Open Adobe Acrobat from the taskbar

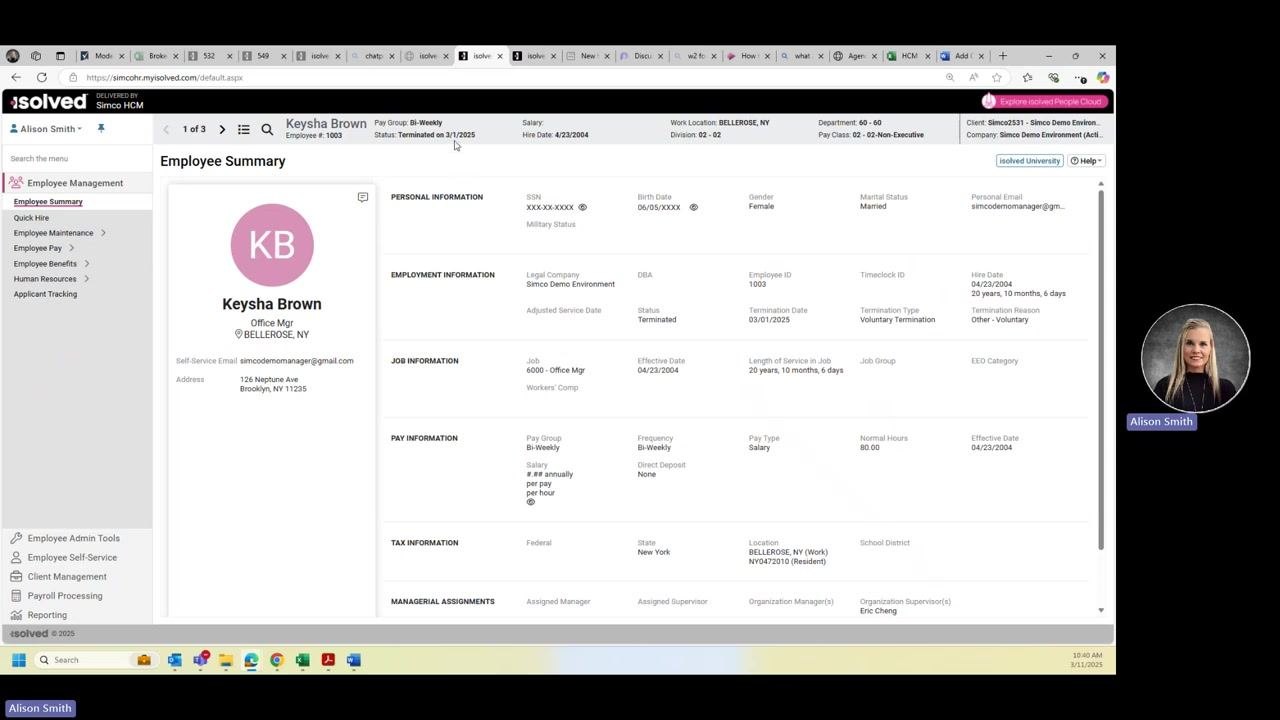pyautogui.click(x=328, y=660)
